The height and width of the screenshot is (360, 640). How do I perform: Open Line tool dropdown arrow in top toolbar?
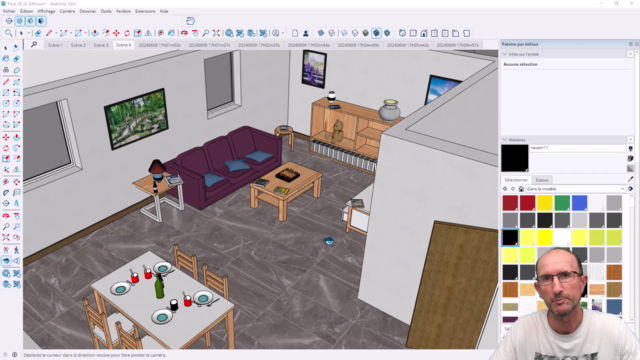[56, 33]
